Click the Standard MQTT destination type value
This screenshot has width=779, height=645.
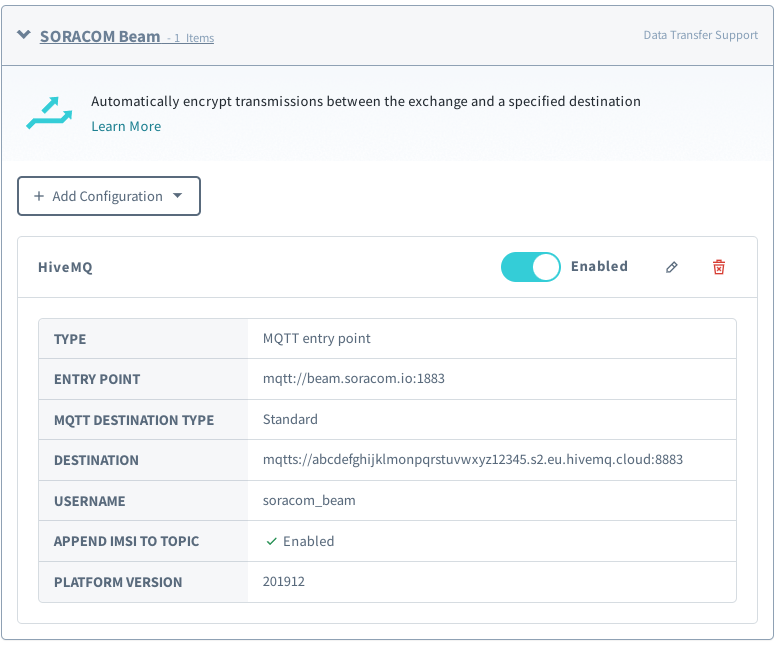pyautogui.click(x=290, y=420)
